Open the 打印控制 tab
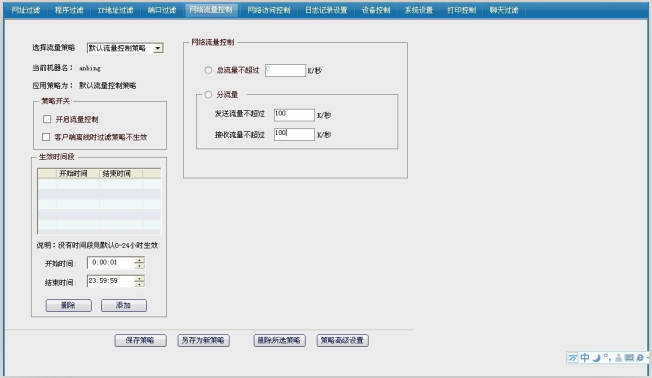652x378 pixels. [462, 10]
